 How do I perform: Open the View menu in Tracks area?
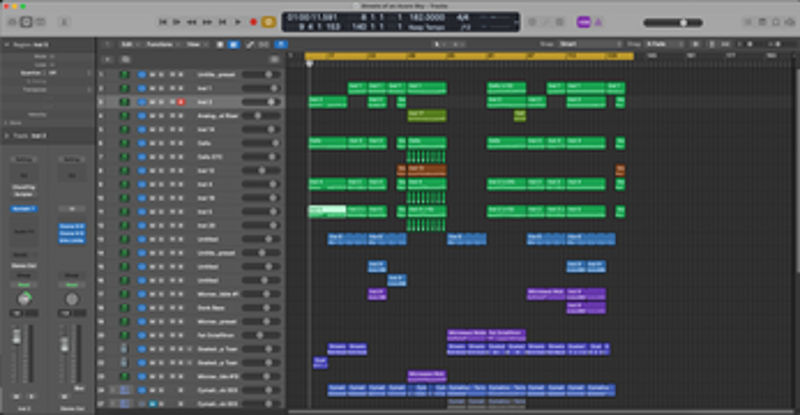coord(196,44)
